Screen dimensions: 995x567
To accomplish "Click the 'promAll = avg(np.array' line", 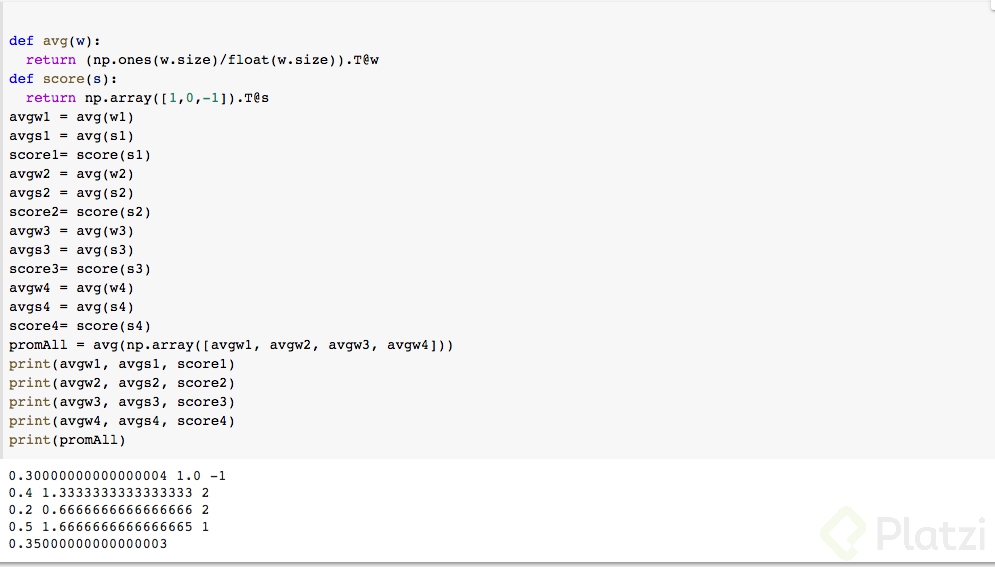I will point(231,345).
